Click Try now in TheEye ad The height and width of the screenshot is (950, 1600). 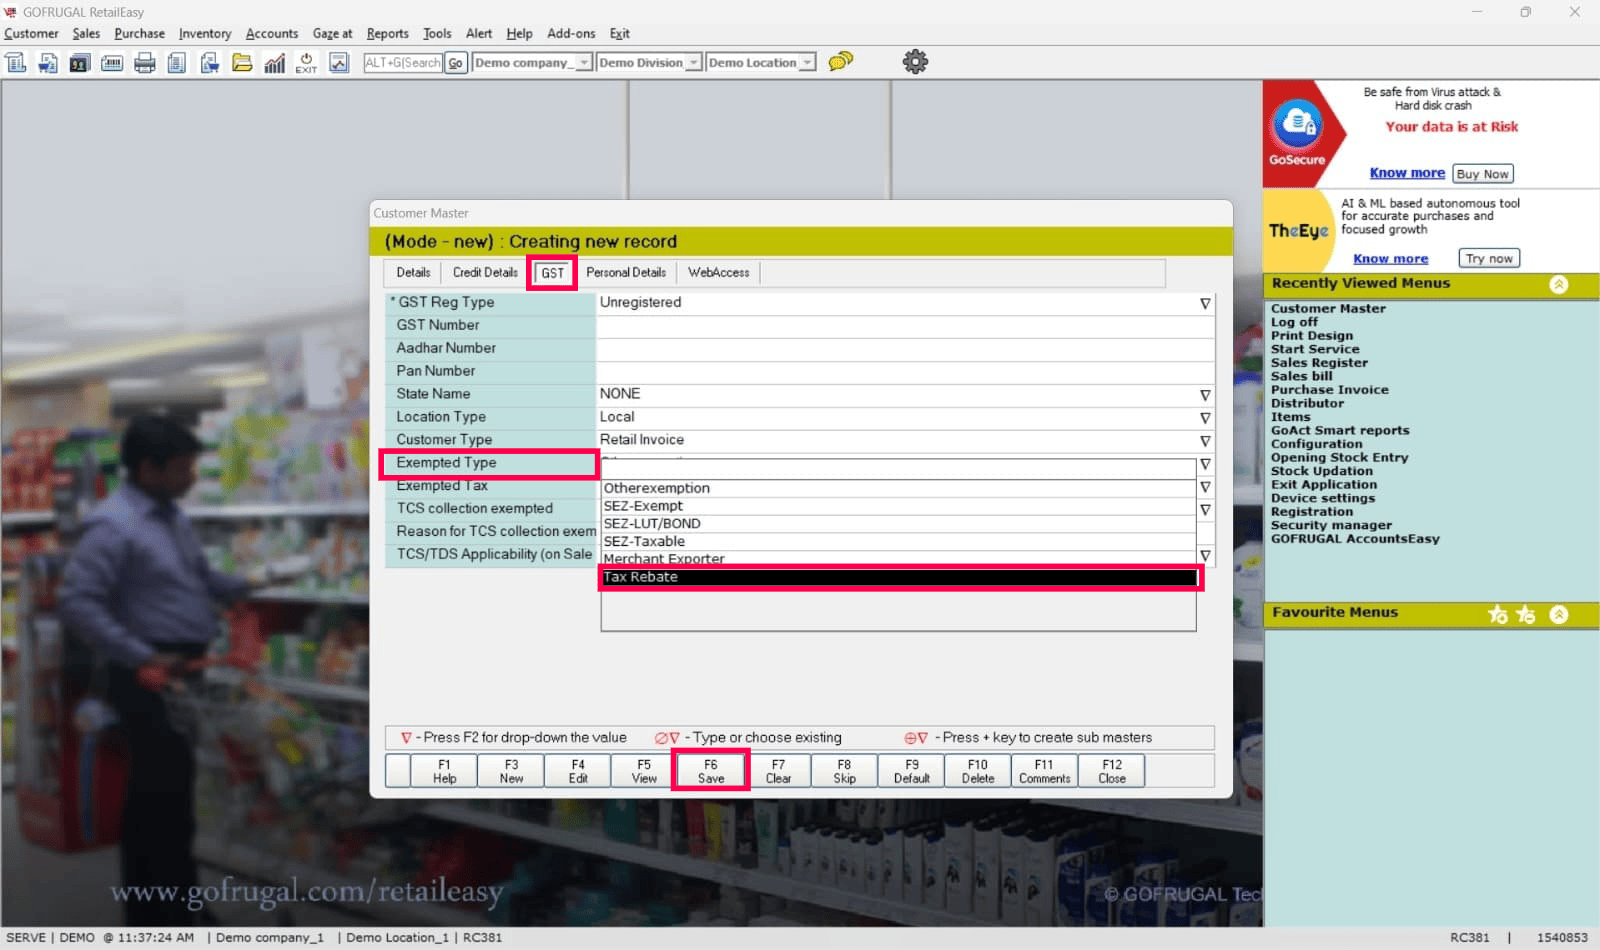coord(1489,258)
